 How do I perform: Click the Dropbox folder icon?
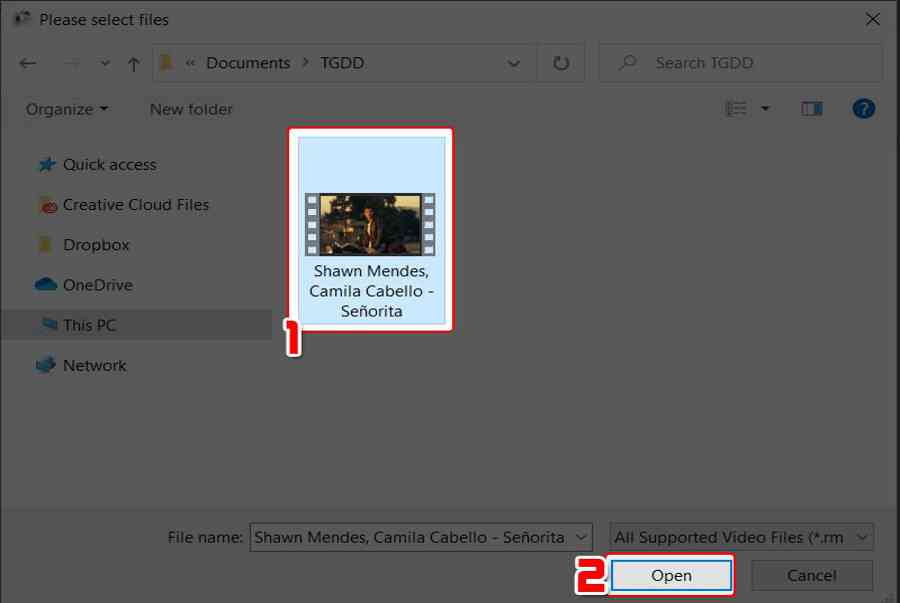45,244
